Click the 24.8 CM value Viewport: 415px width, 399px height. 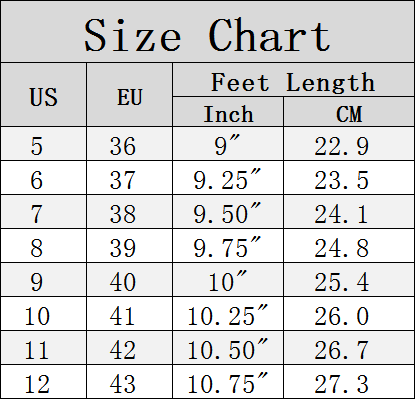coord(342,248)
